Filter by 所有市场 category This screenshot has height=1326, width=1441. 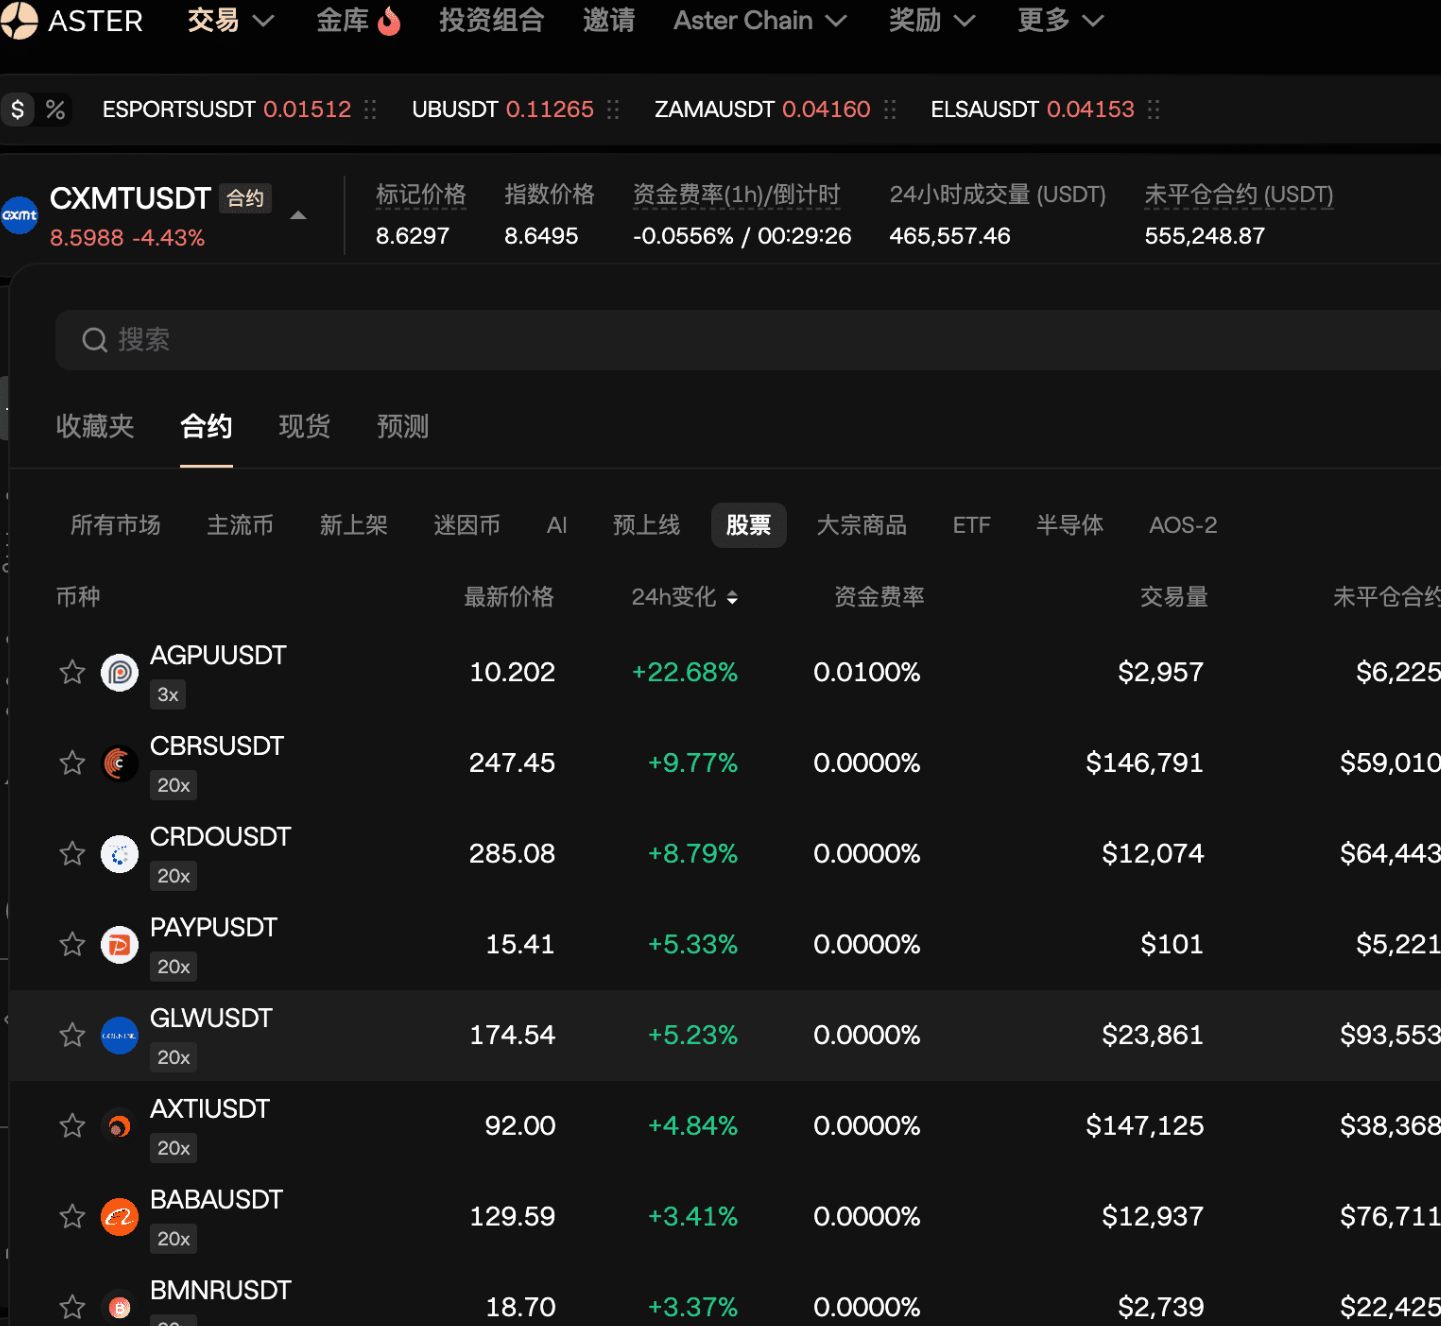point(115,525)
